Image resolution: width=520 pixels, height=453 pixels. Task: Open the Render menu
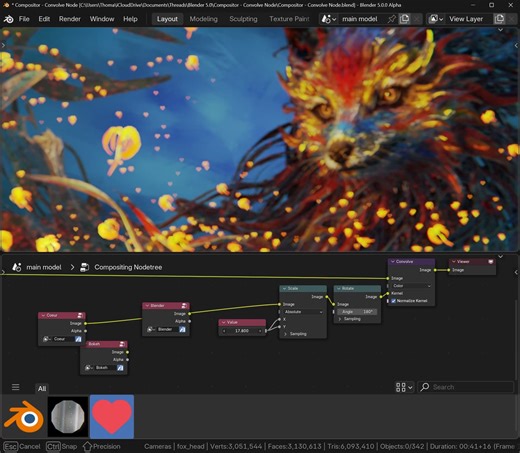(70, 19)
